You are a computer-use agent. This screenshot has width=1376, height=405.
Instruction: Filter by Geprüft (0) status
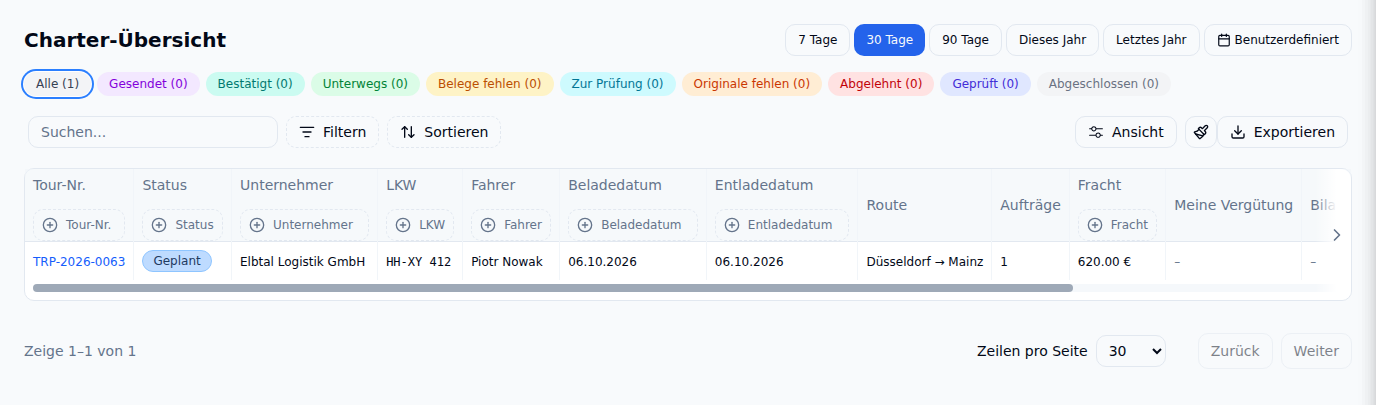coord(985,84)
